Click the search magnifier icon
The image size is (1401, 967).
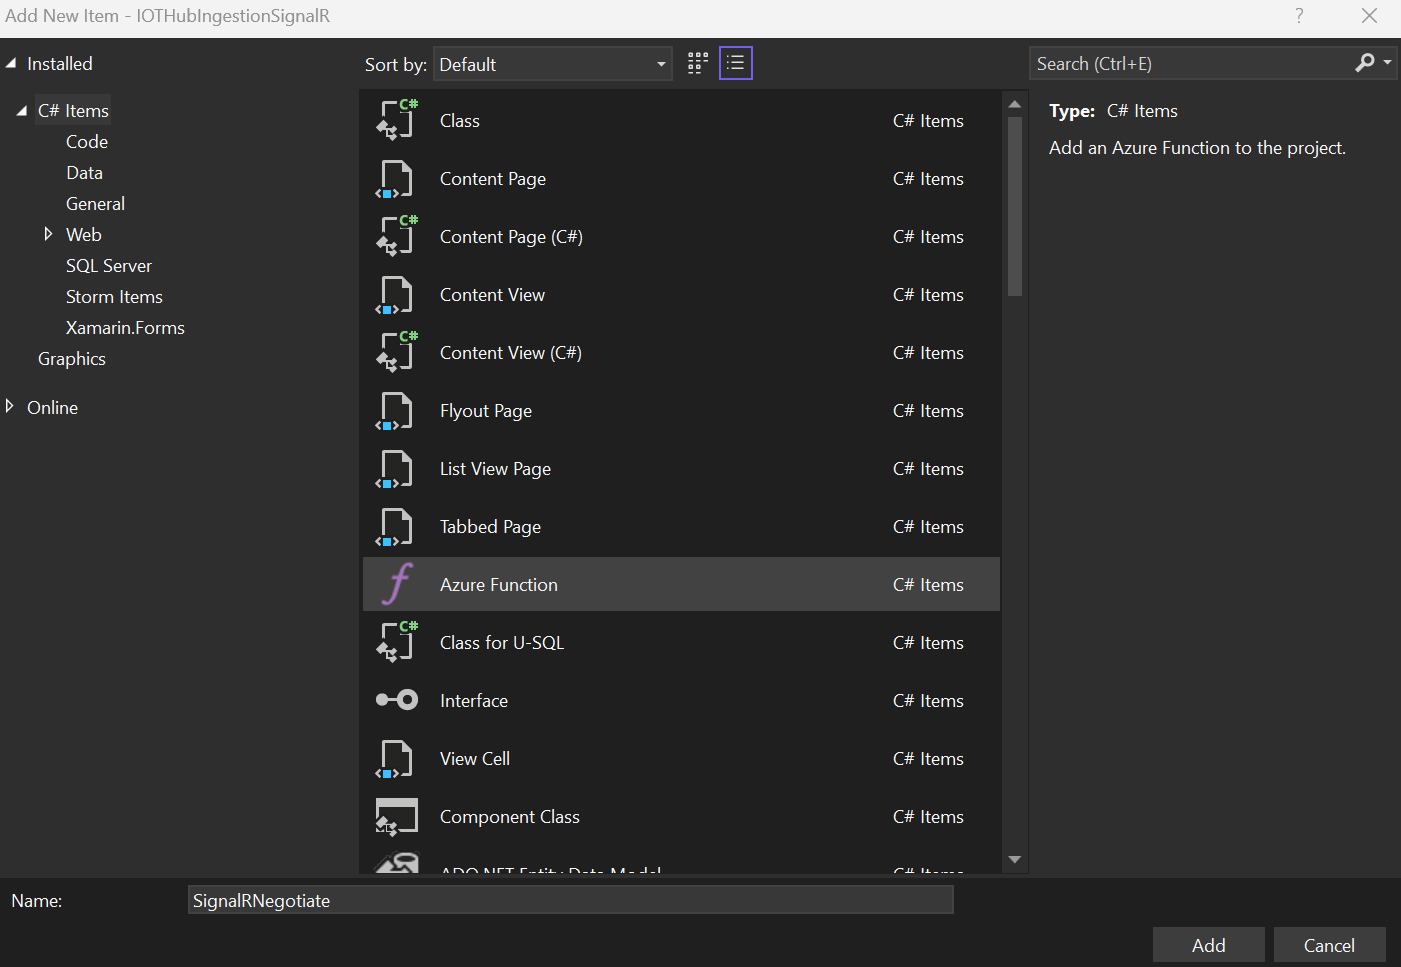point(1365,63)
